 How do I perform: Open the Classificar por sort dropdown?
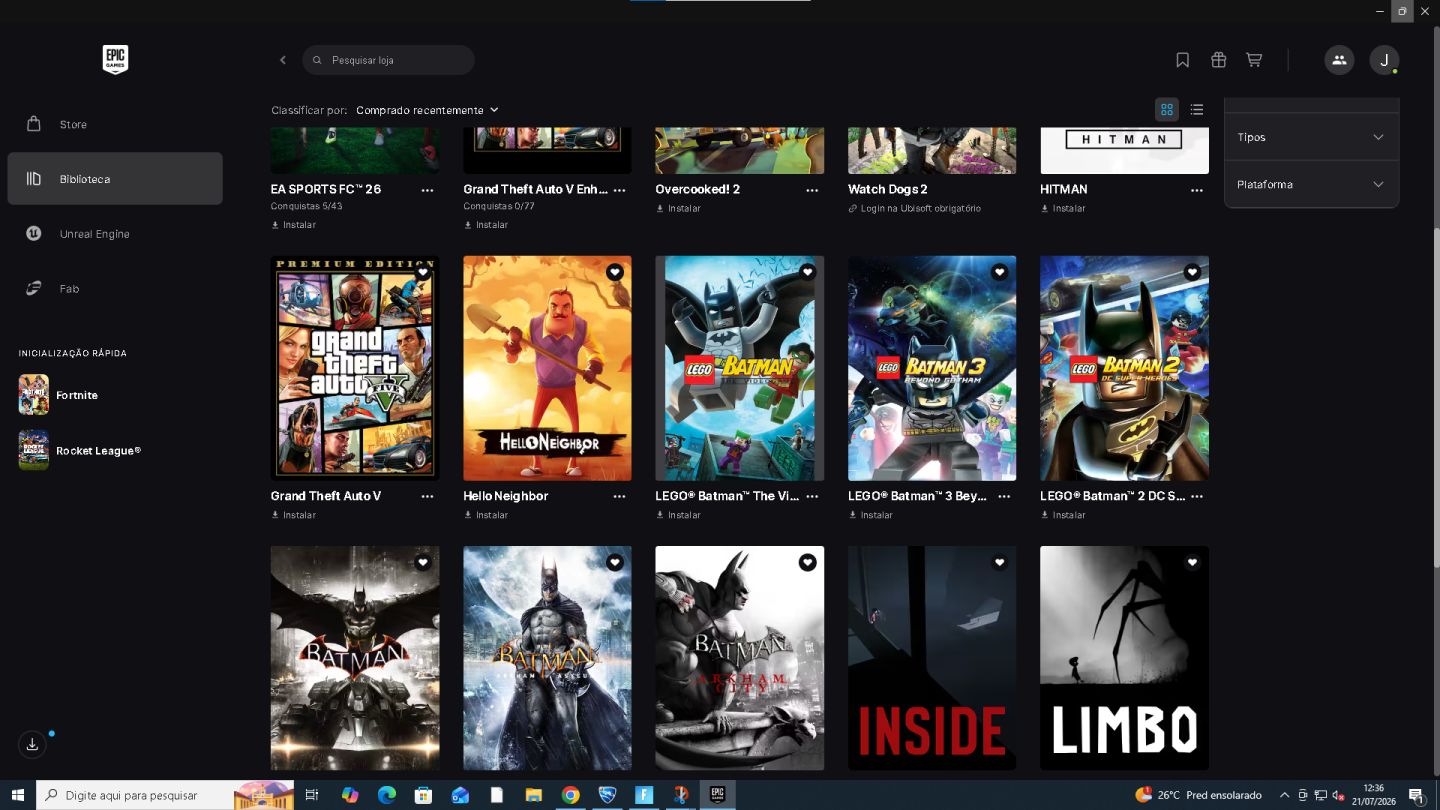(x=427, y=110)
